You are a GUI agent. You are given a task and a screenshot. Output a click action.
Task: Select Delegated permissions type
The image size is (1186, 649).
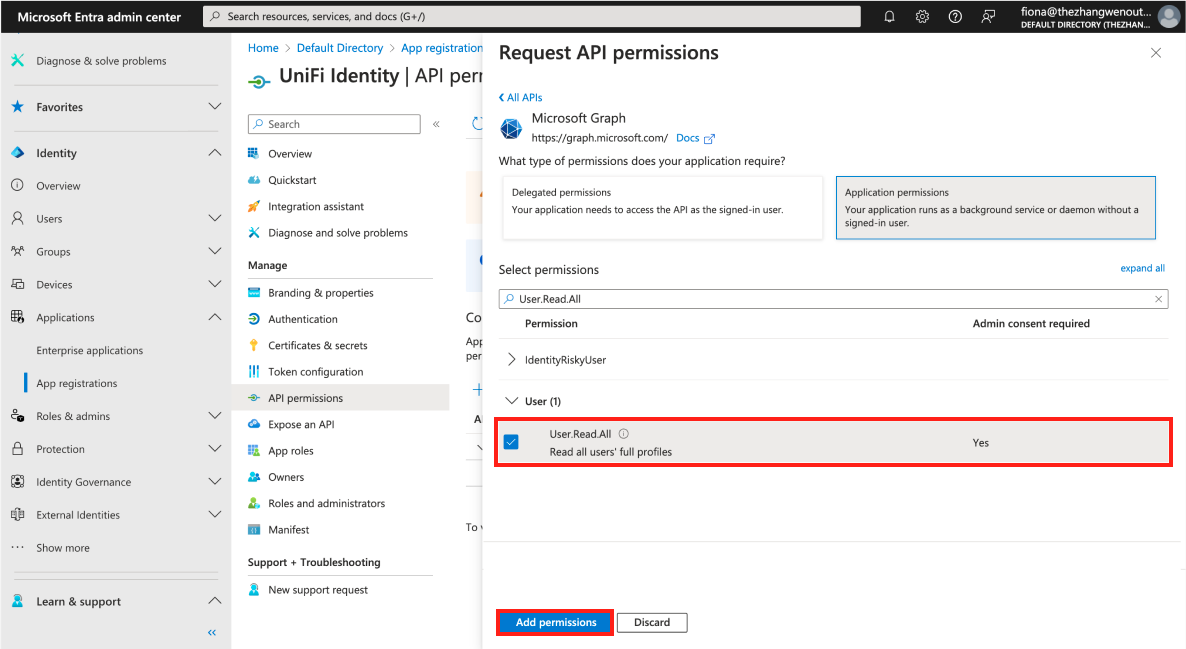(x=663, y=208)
